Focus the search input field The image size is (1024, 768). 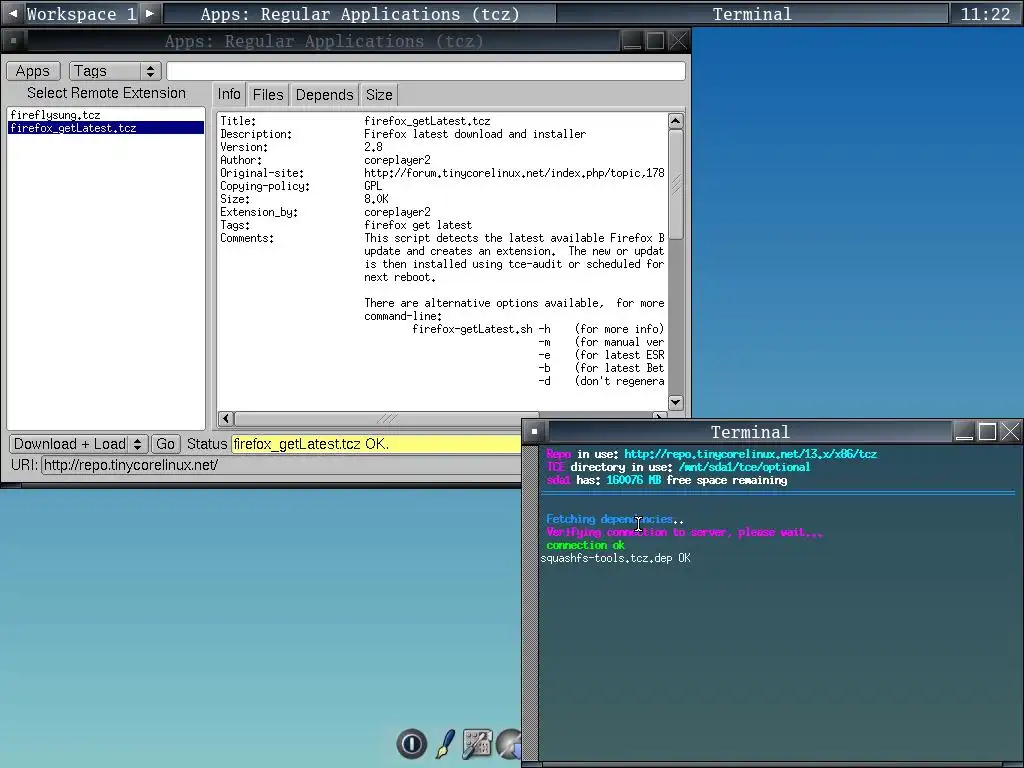point(426,71)
